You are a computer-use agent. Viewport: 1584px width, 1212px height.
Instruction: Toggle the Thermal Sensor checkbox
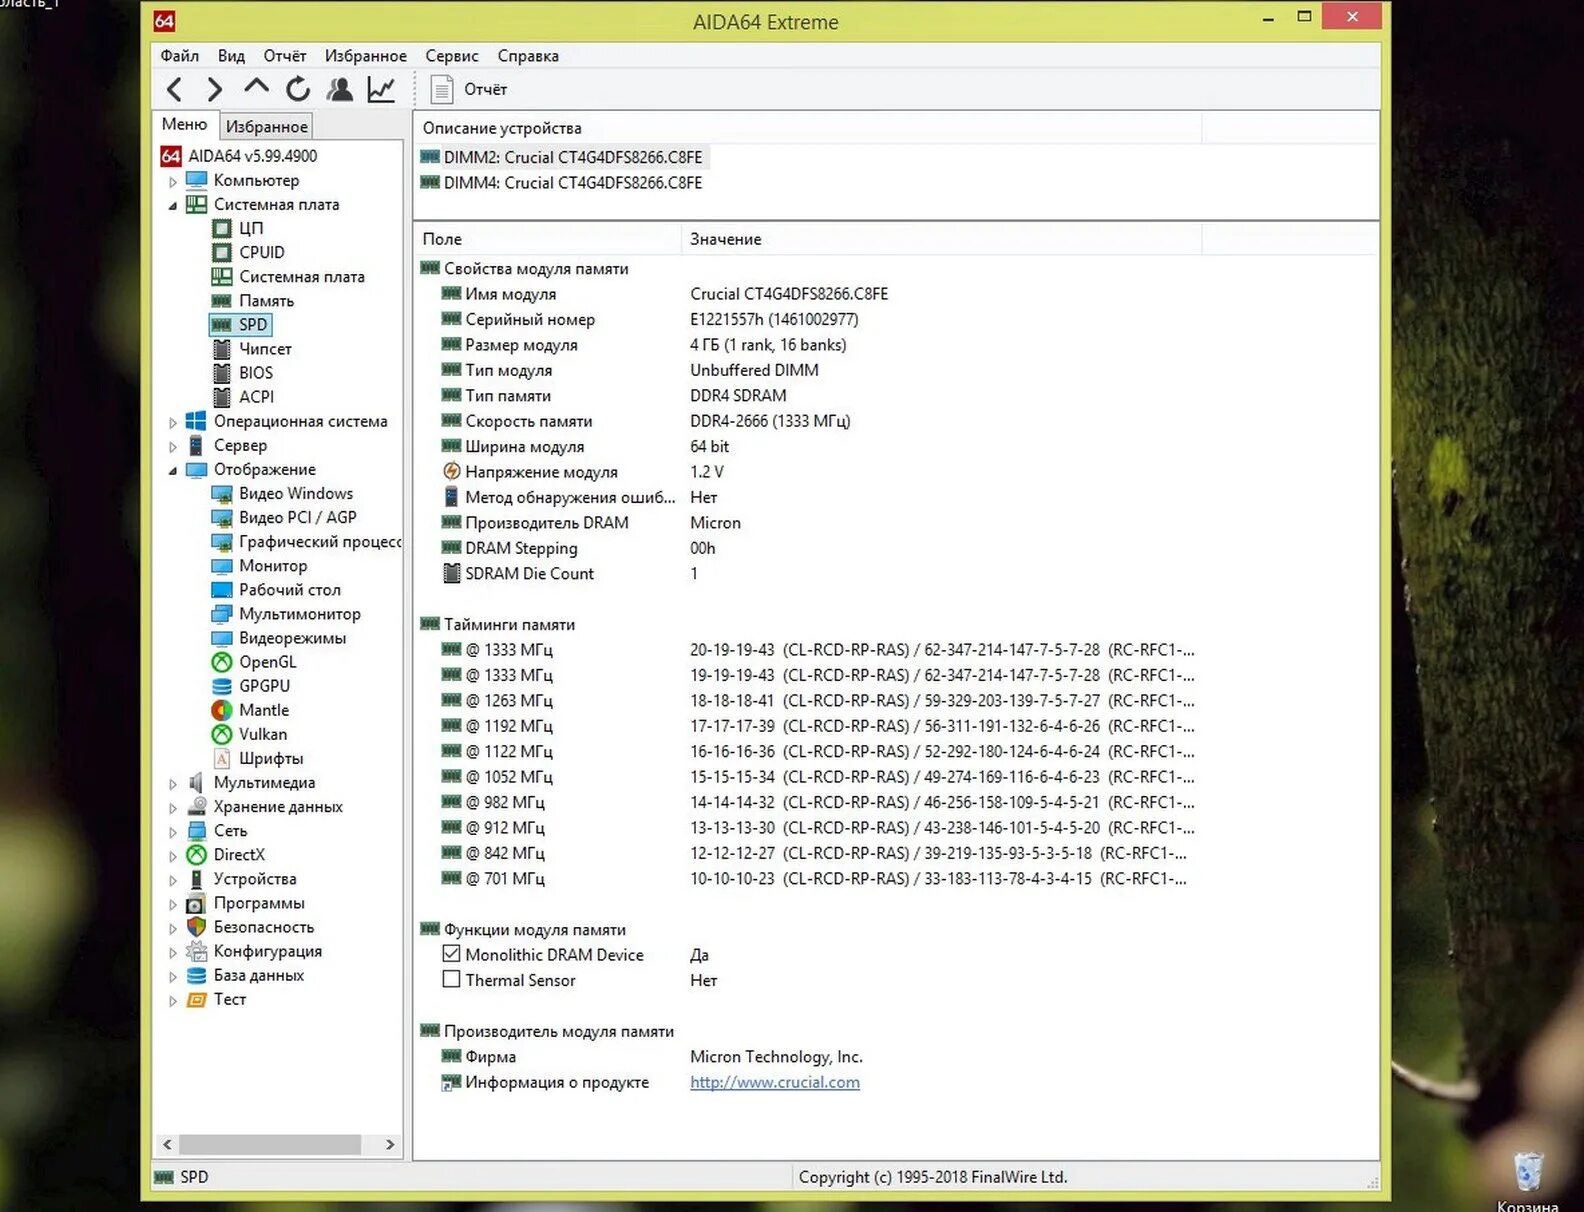(452, 980)
